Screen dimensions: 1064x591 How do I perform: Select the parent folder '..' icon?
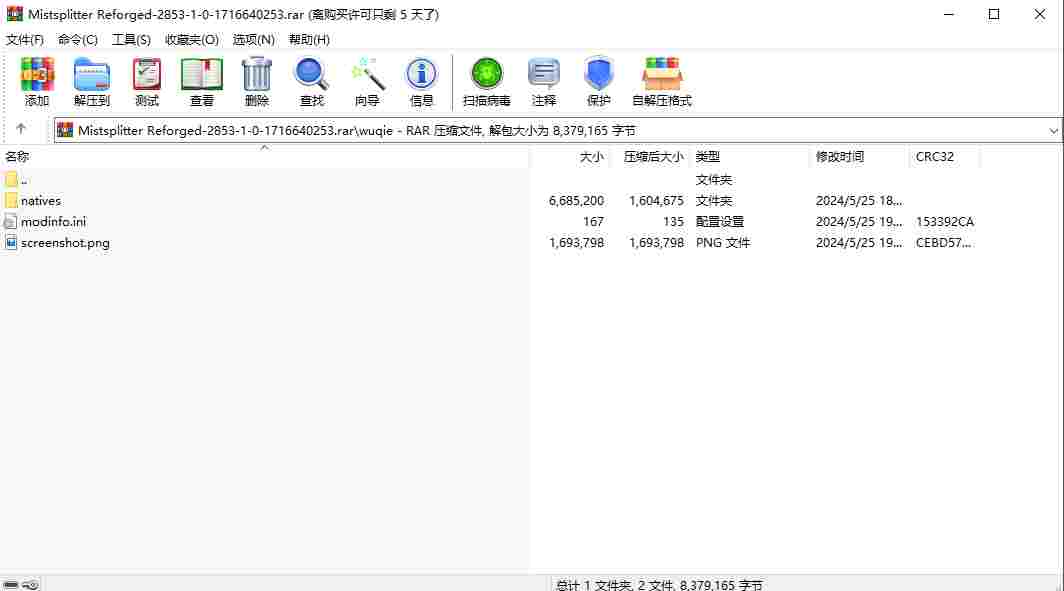point(11,180)
